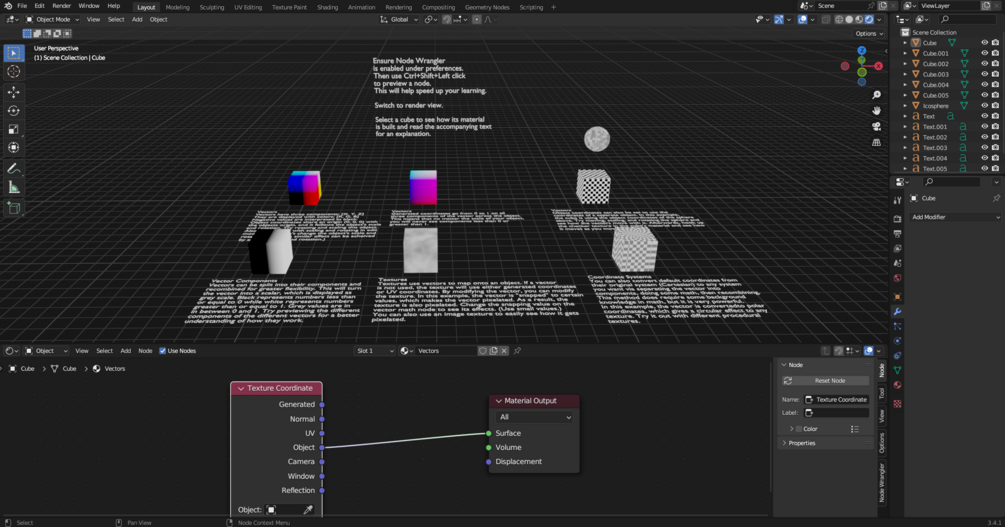
Task: Open the node editor Add menu
Action: coord(126,351)
